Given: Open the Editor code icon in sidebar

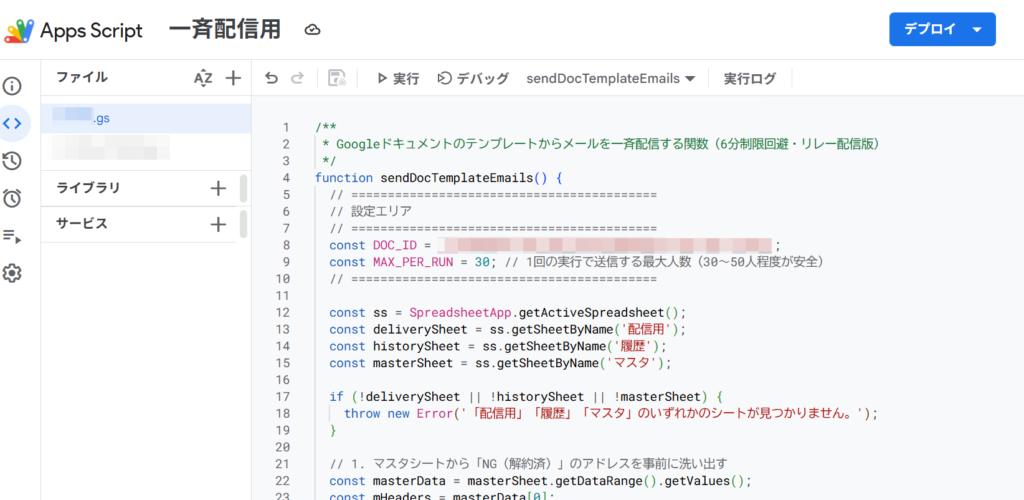Looking at the screenshot, I should coord(12,123).
